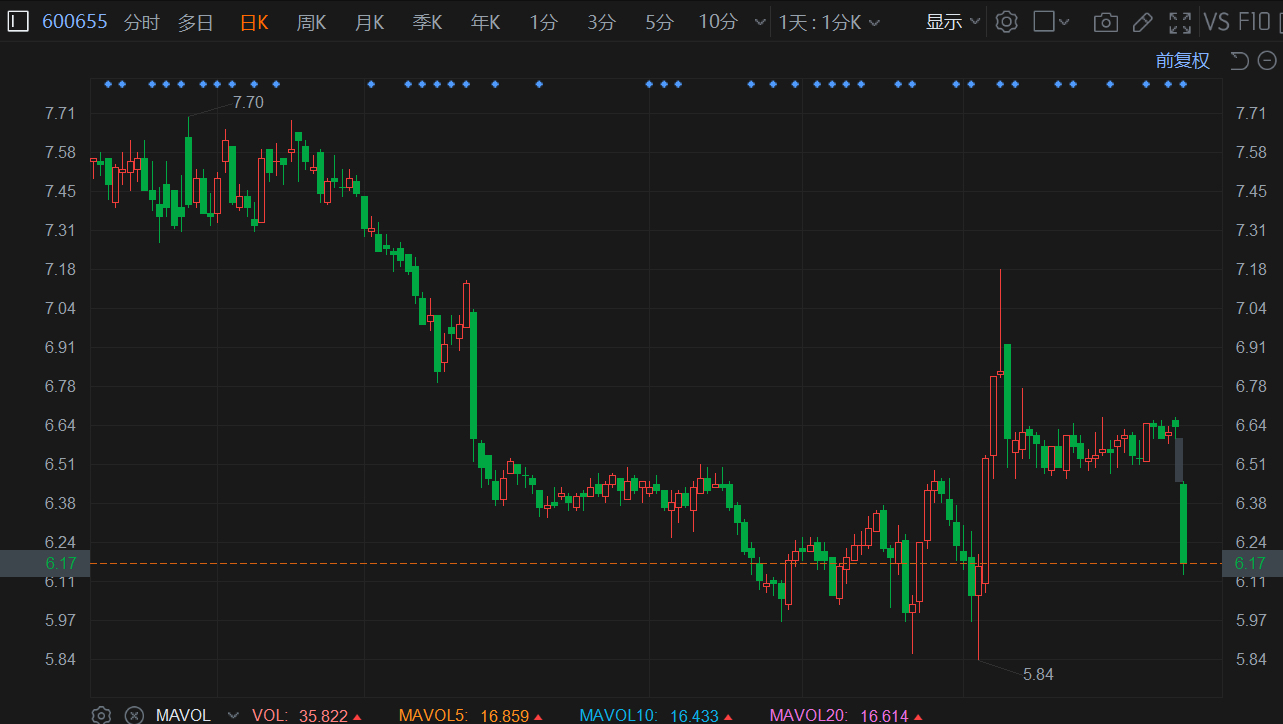Activate the pencil drawing tool
The width and height of the screenshot is (1283, 724).
[x=1142, y=22]
